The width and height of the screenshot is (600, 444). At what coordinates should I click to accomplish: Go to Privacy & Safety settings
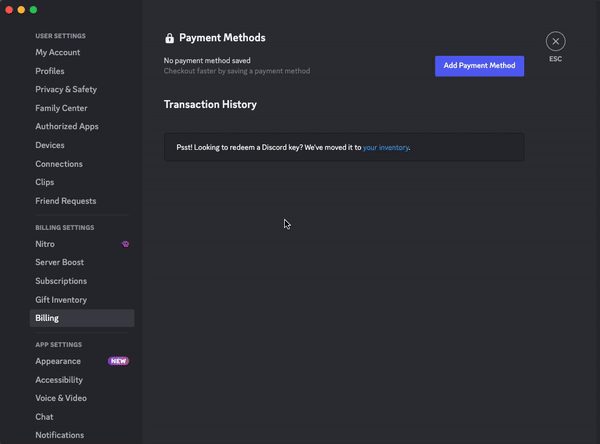(66, 89)
